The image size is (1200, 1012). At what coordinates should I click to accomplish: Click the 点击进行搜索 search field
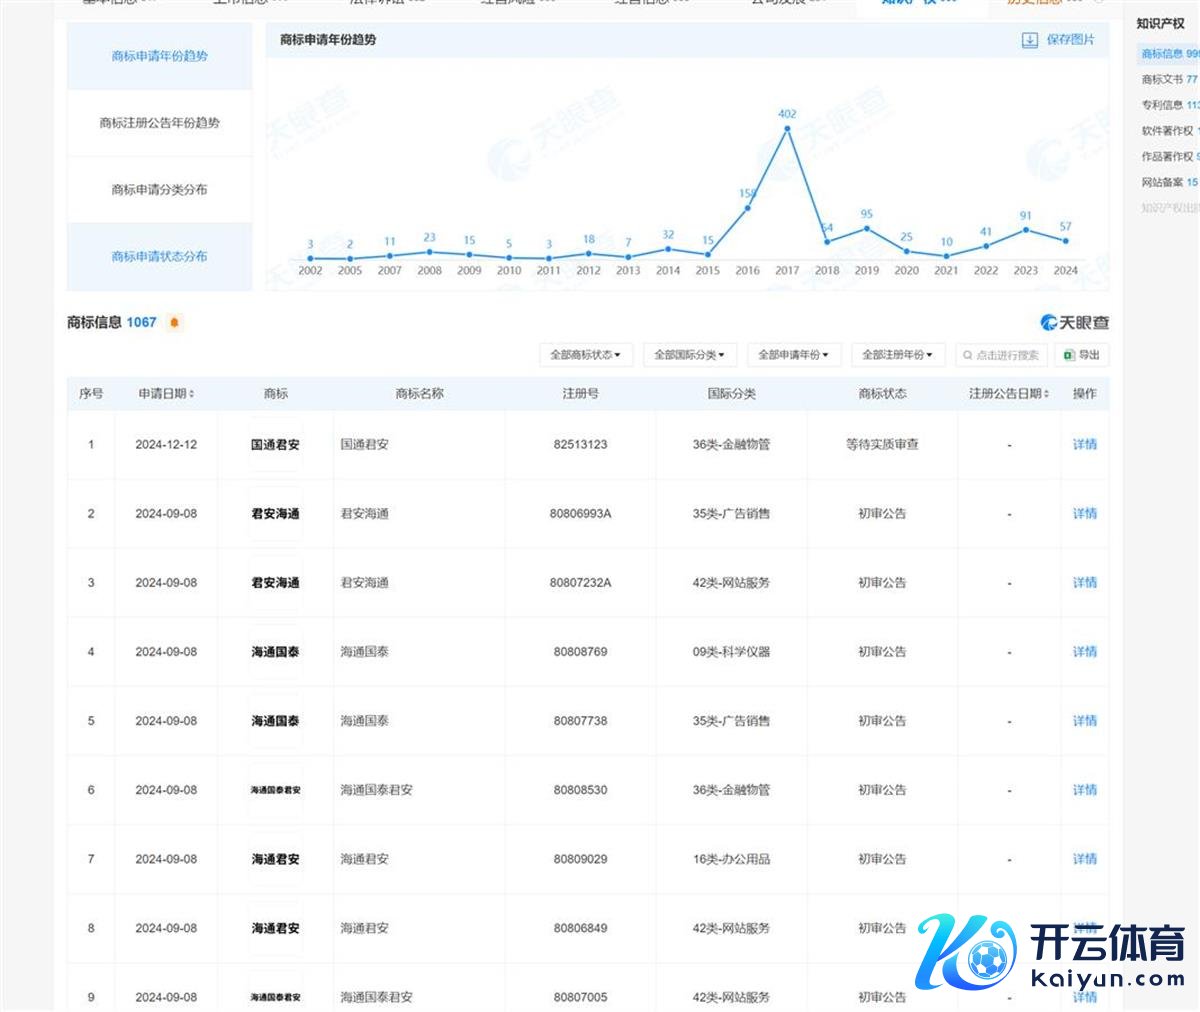coord(1004,355)
